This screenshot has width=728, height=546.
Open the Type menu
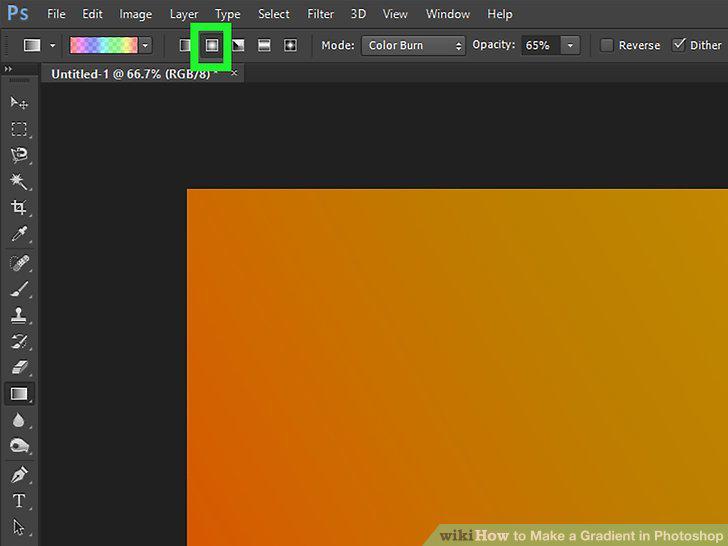click(228, 14)
